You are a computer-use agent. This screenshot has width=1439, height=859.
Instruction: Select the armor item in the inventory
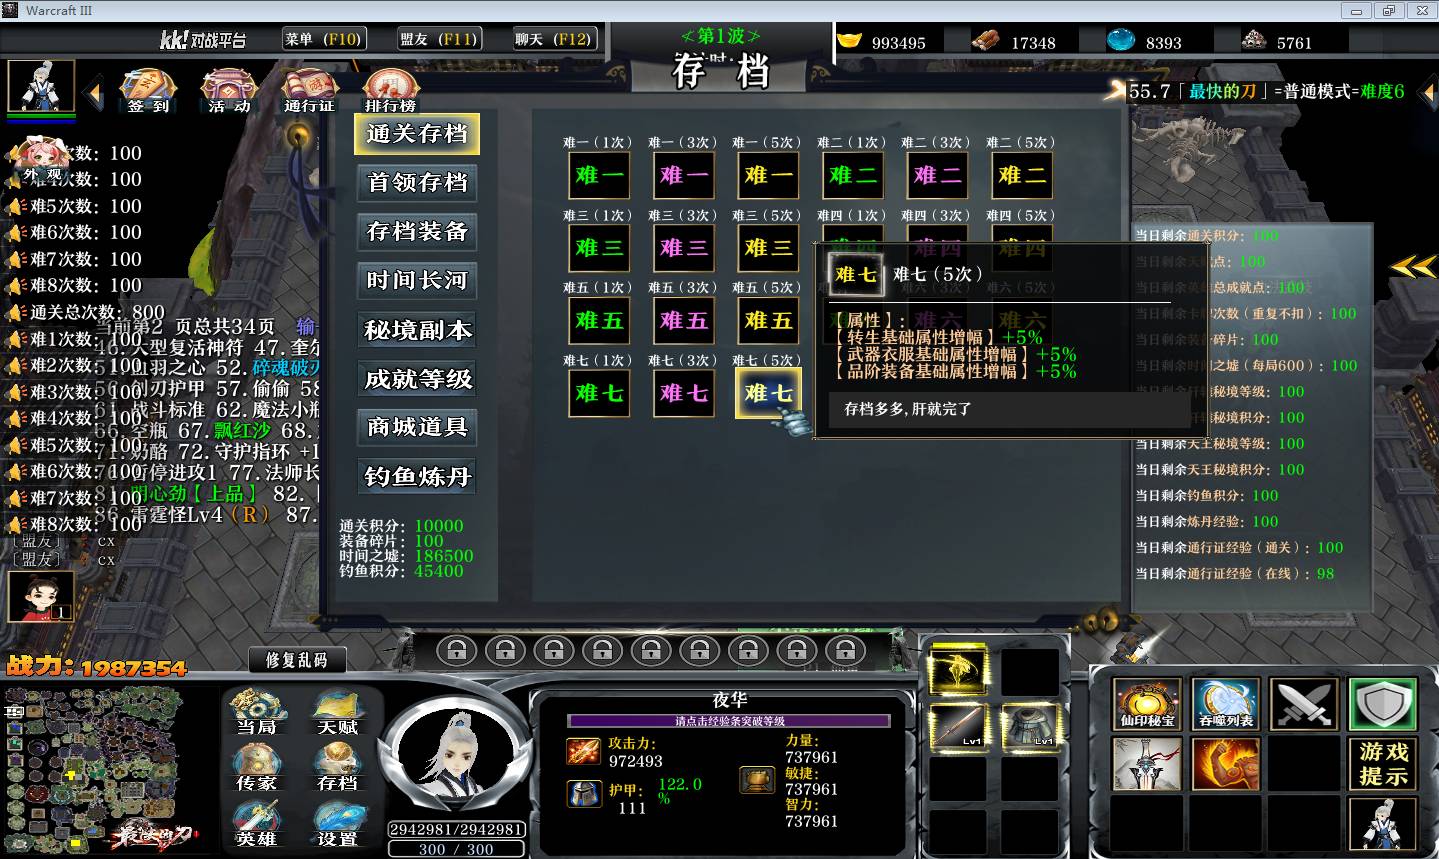[1030, 726]
